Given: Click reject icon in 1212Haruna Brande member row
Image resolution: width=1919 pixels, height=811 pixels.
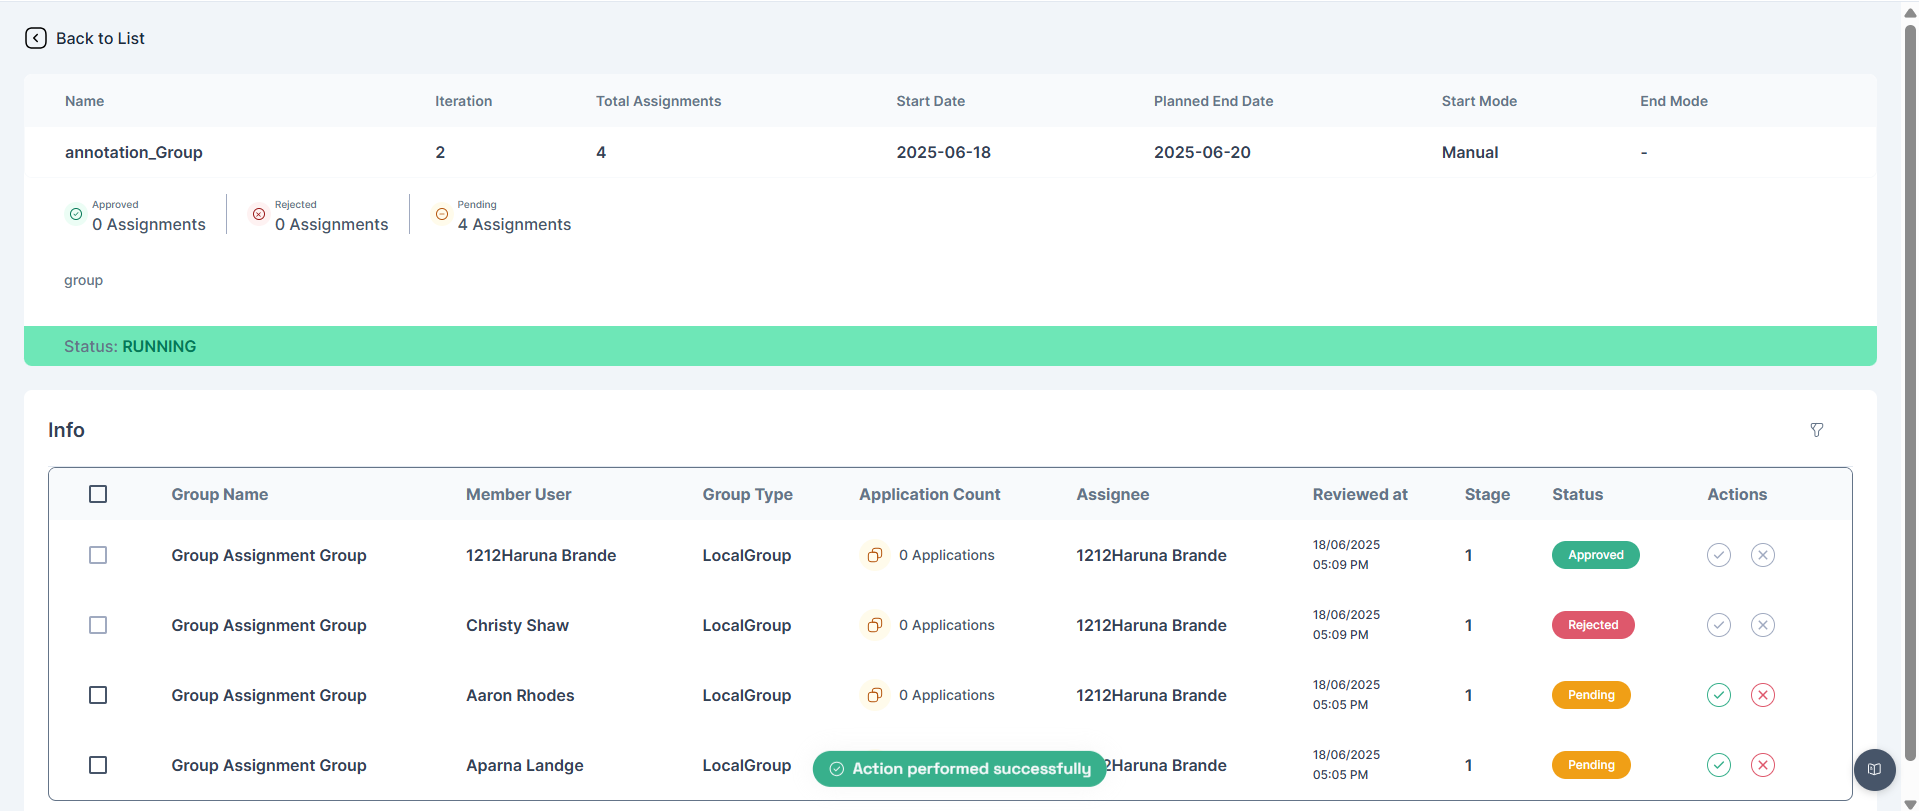Looking at the screenshot, I should pos(1763,555).
